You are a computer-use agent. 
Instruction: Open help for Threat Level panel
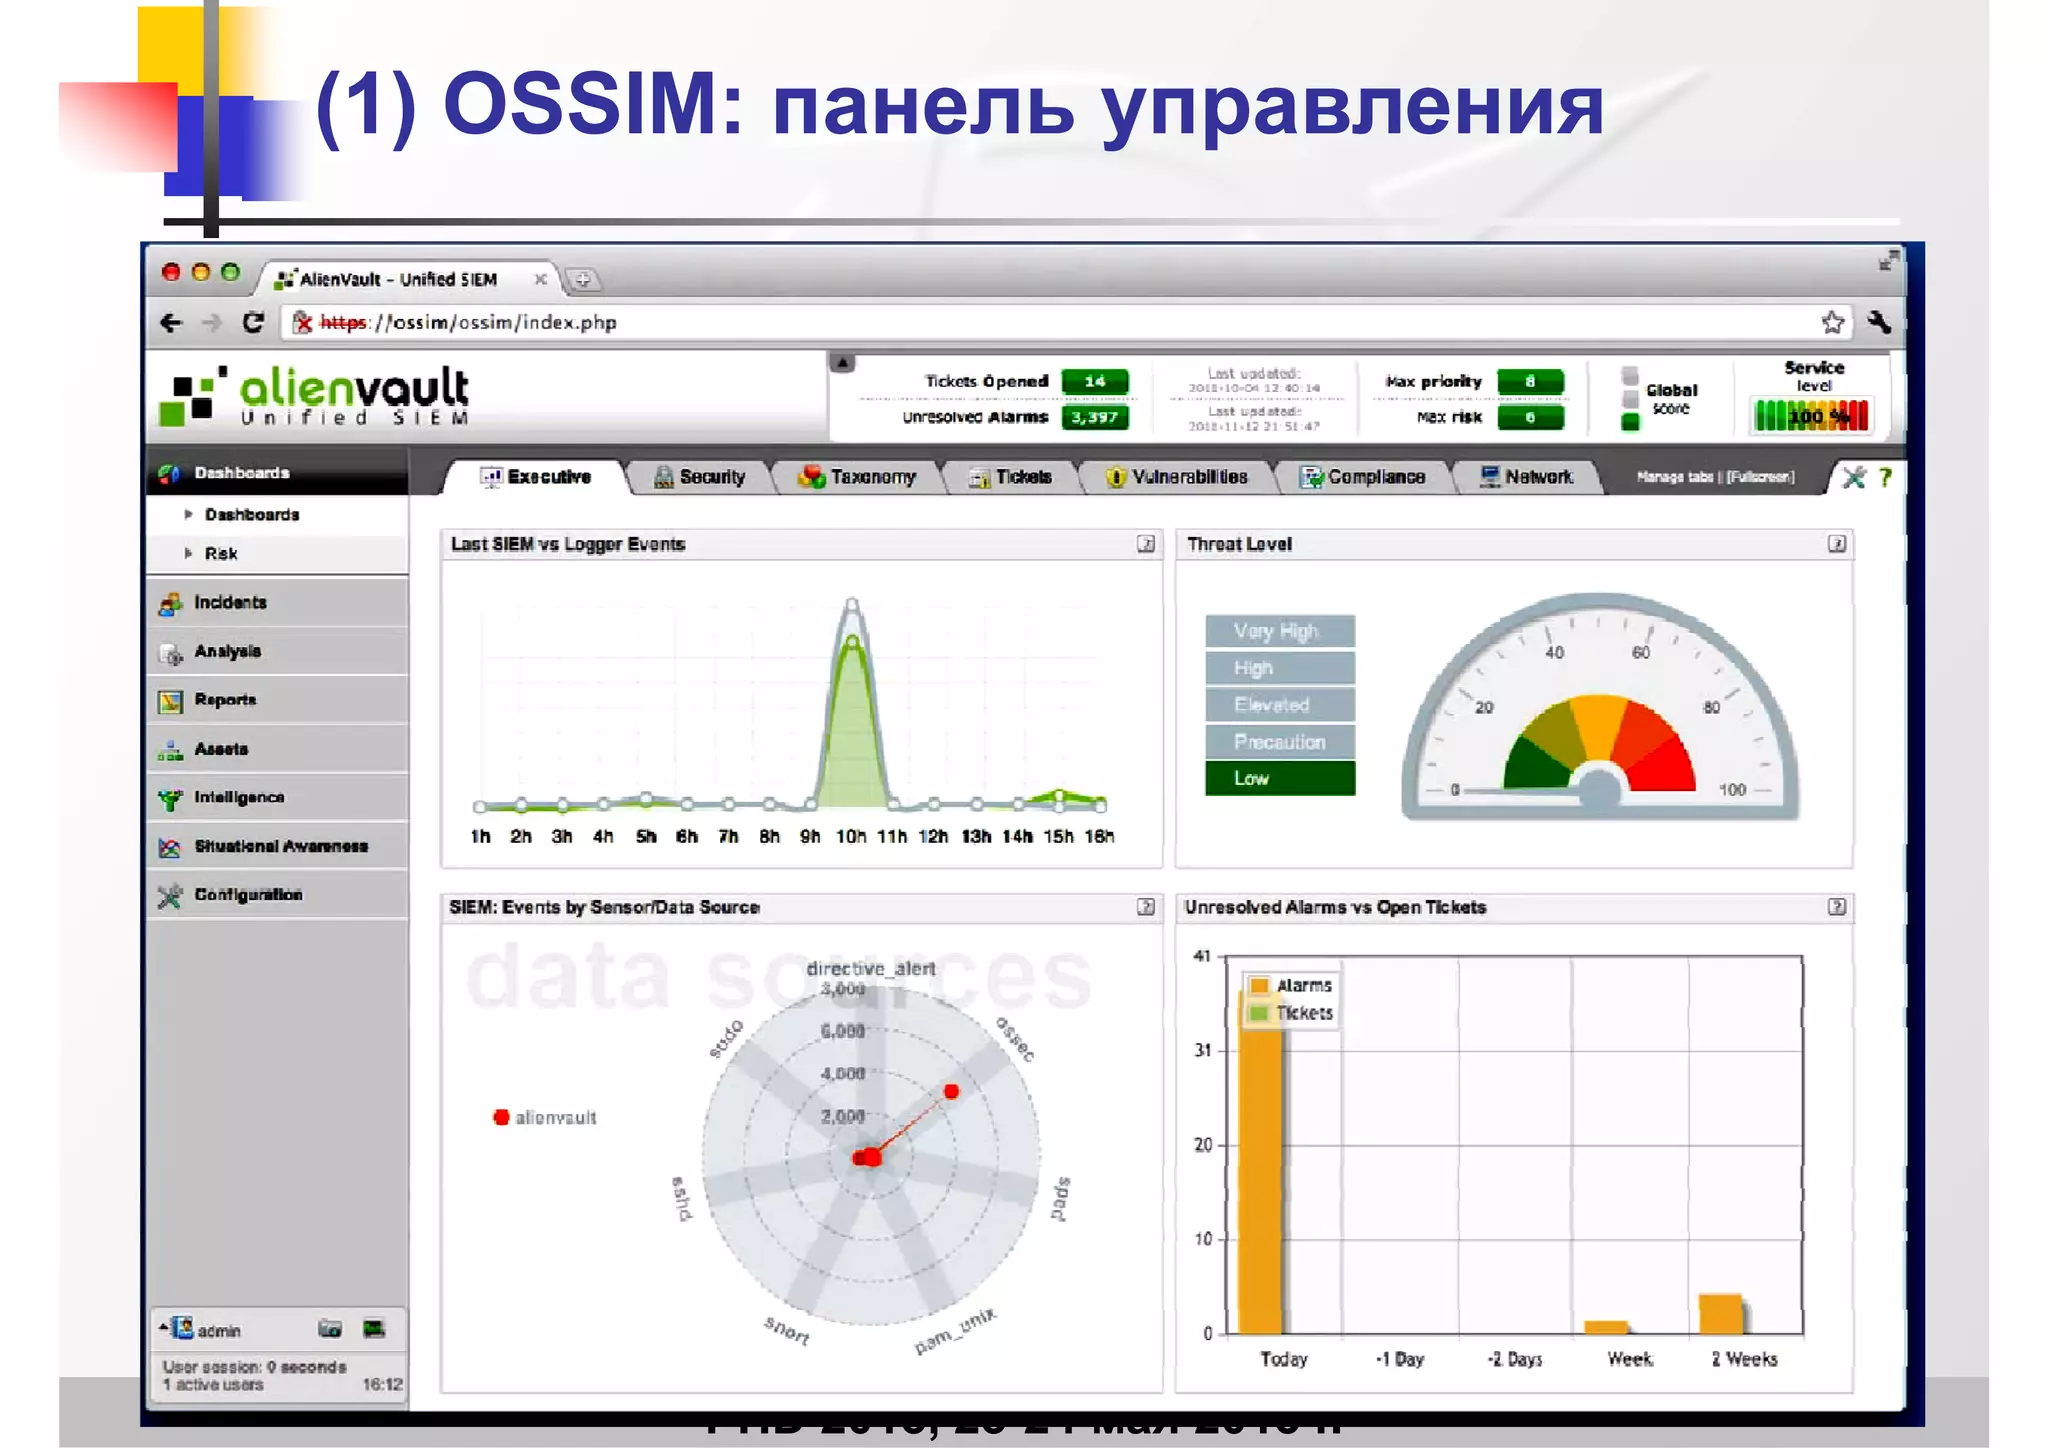point(1837,544)
